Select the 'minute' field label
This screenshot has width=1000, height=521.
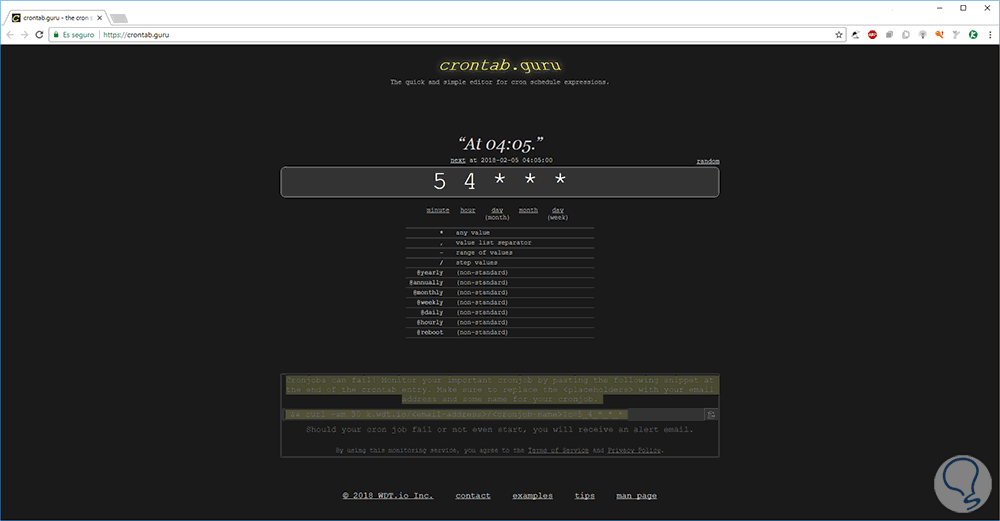438,210
